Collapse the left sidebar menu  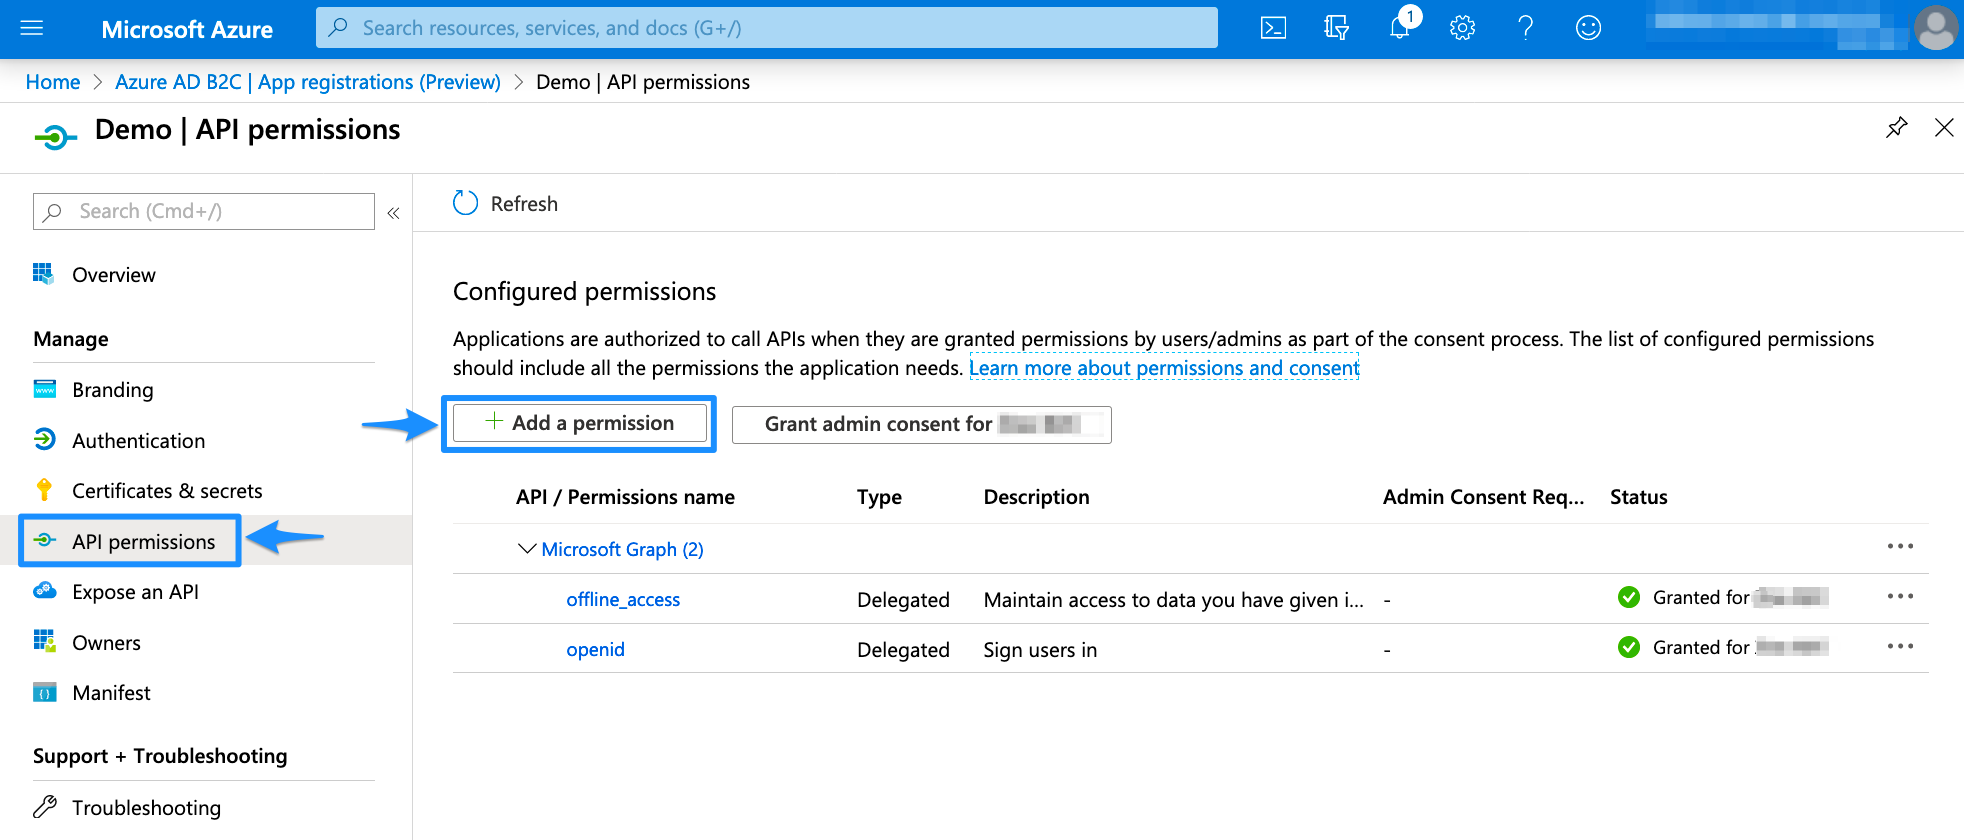click(x=393, y=212)
